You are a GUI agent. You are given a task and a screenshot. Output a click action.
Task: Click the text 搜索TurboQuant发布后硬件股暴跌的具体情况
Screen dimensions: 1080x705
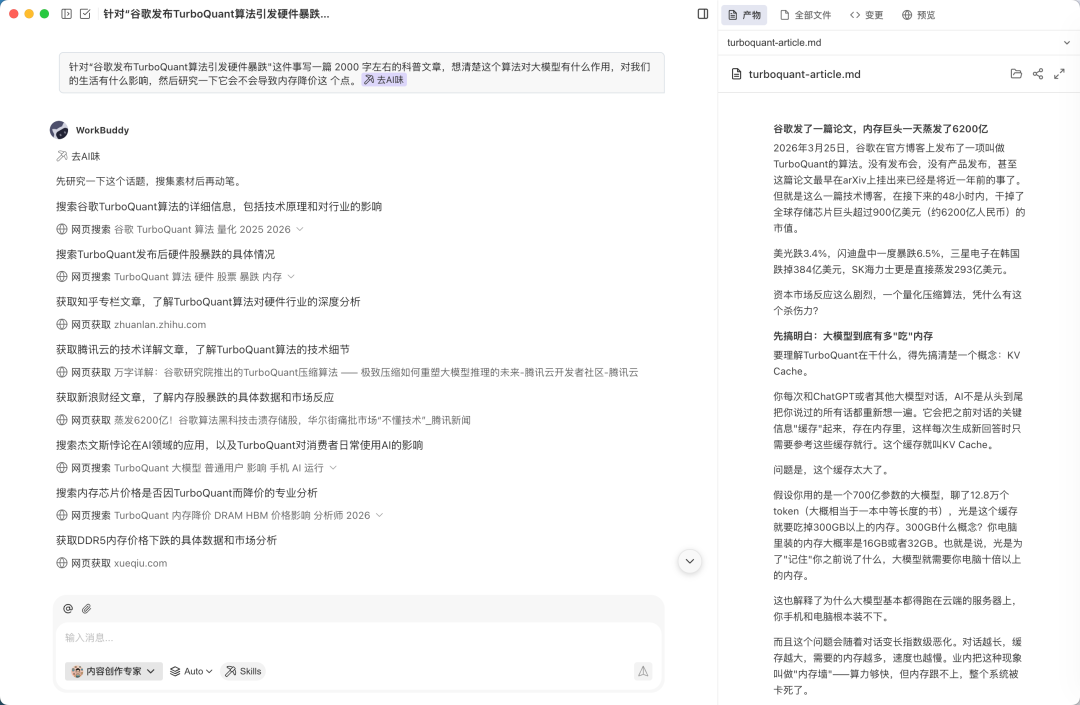pyautogui.click(x=165, y=254)
